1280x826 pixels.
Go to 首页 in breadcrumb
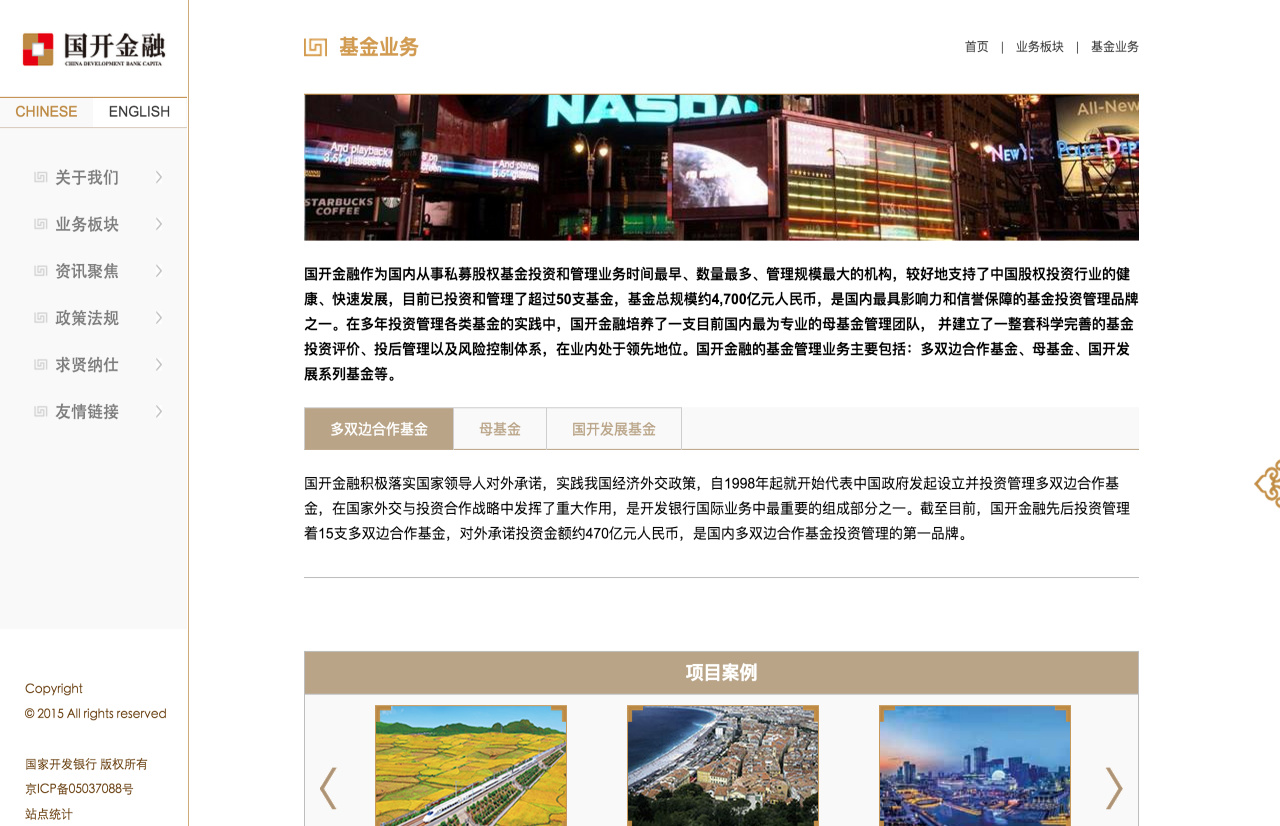(976, 47)
